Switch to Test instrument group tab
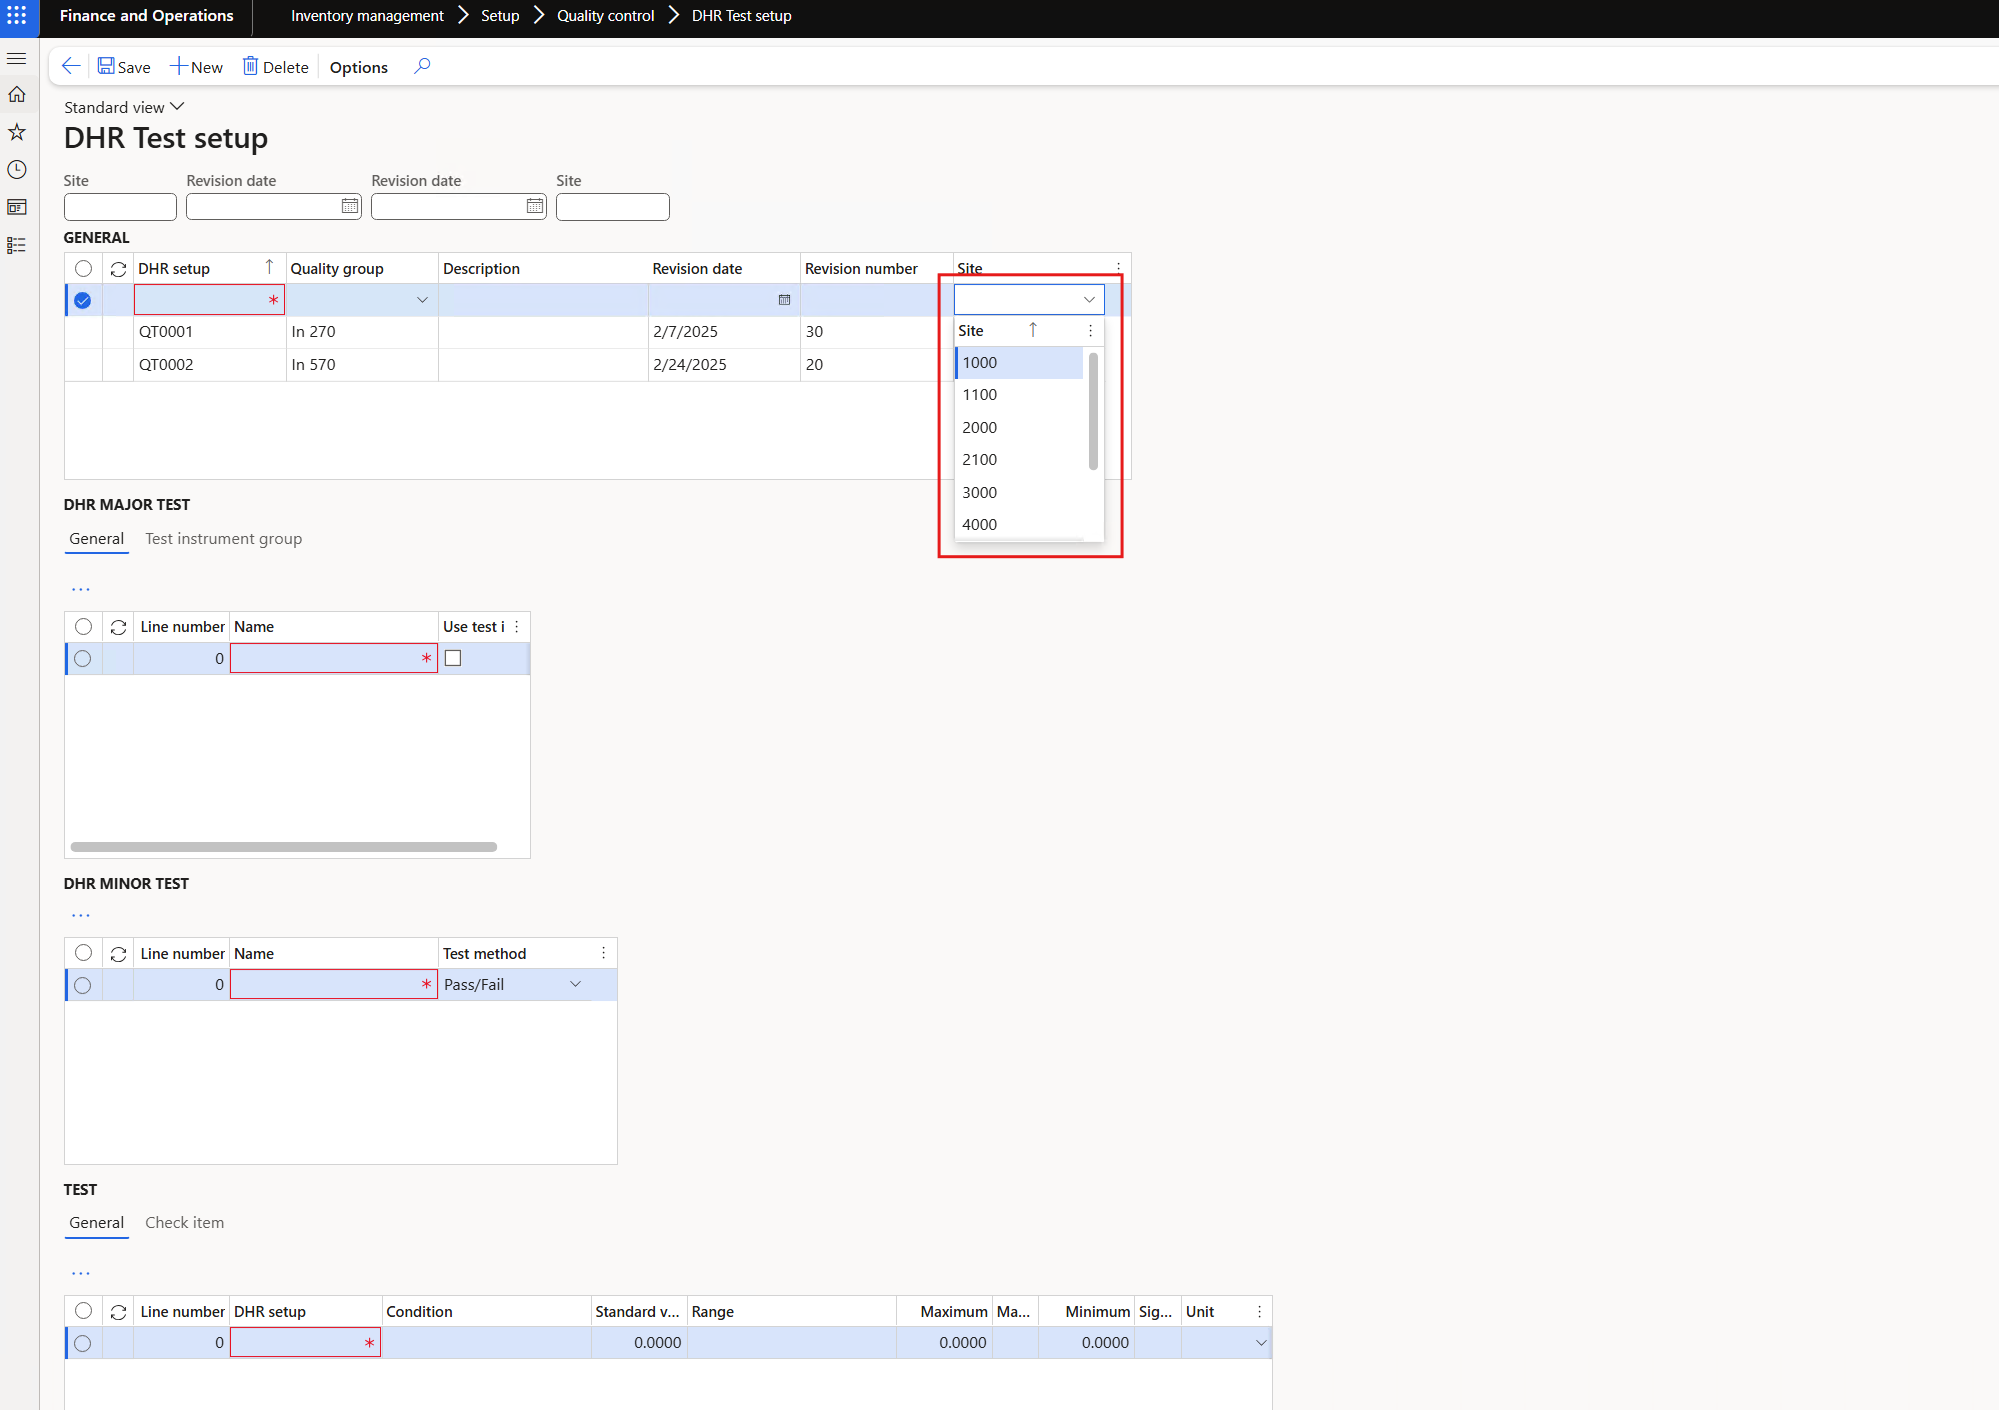Screen dimensions: 1999x1410 223,539
